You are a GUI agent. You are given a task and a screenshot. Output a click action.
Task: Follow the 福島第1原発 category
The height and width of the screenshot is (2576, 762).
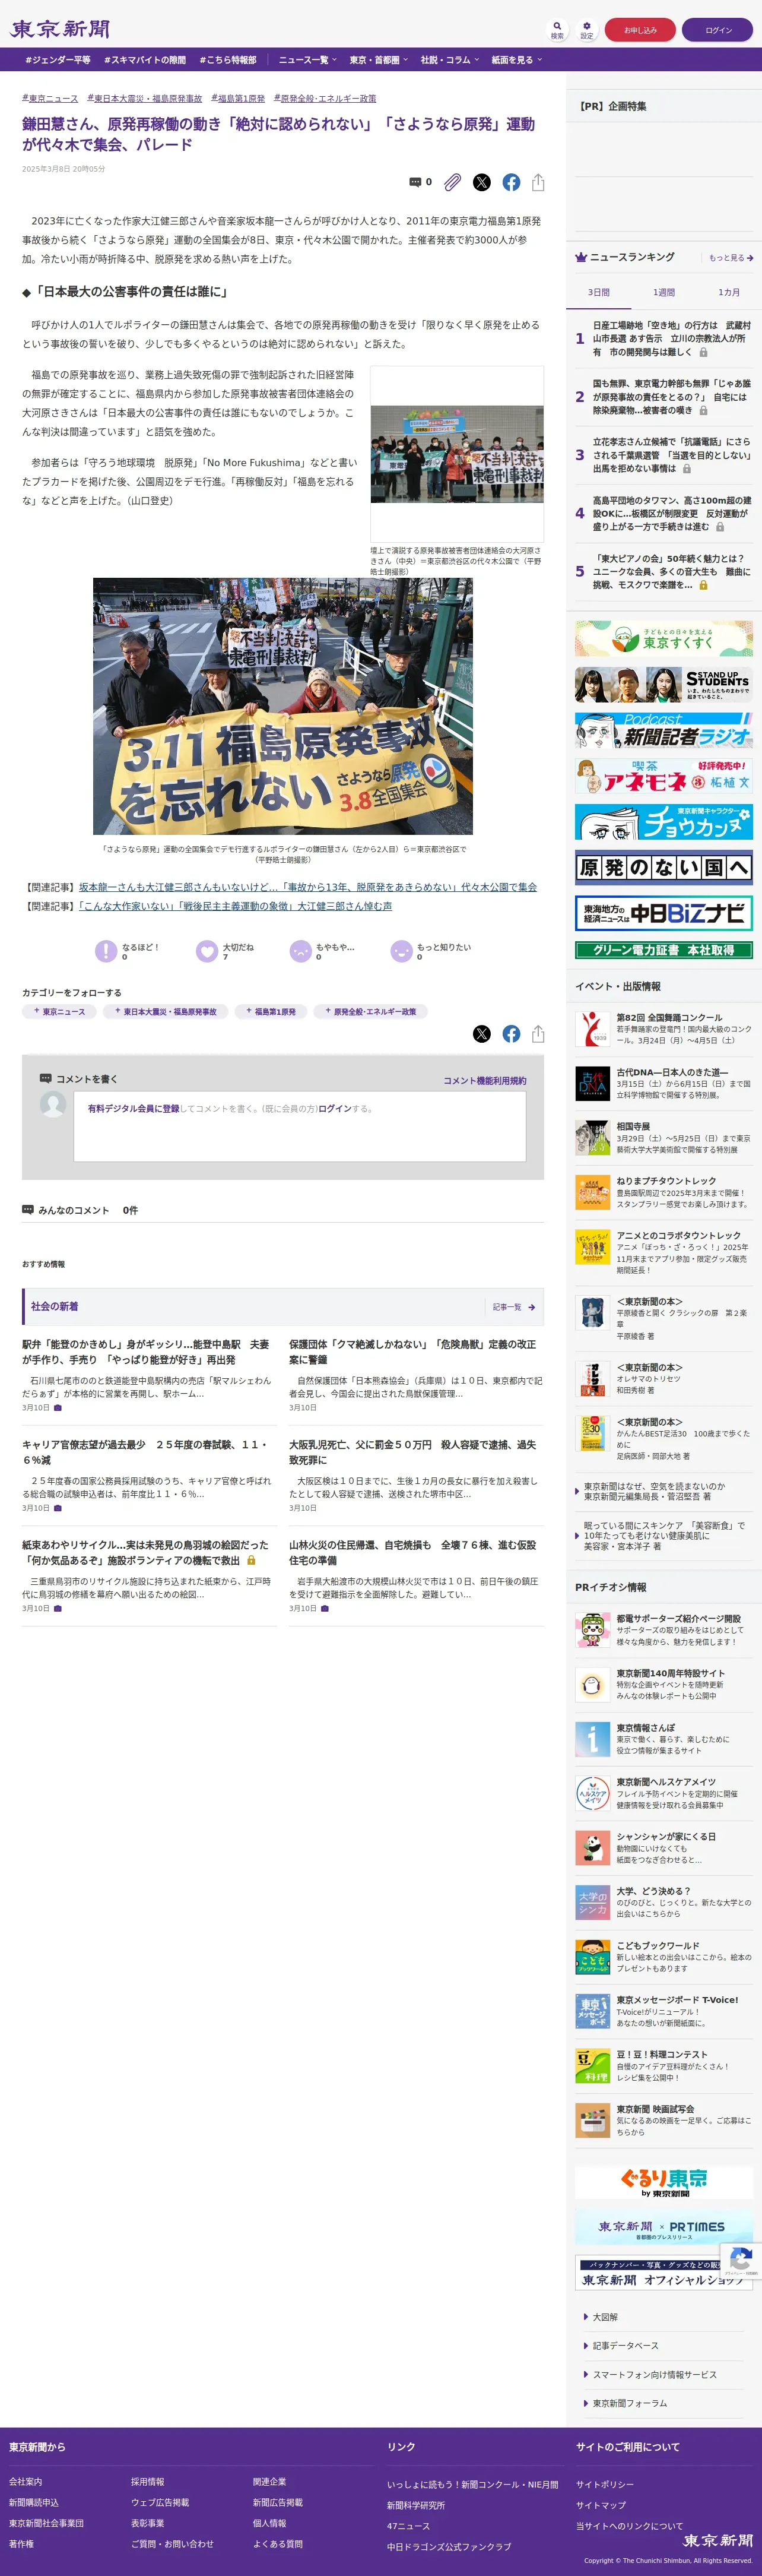click(x=270, y=1012)
